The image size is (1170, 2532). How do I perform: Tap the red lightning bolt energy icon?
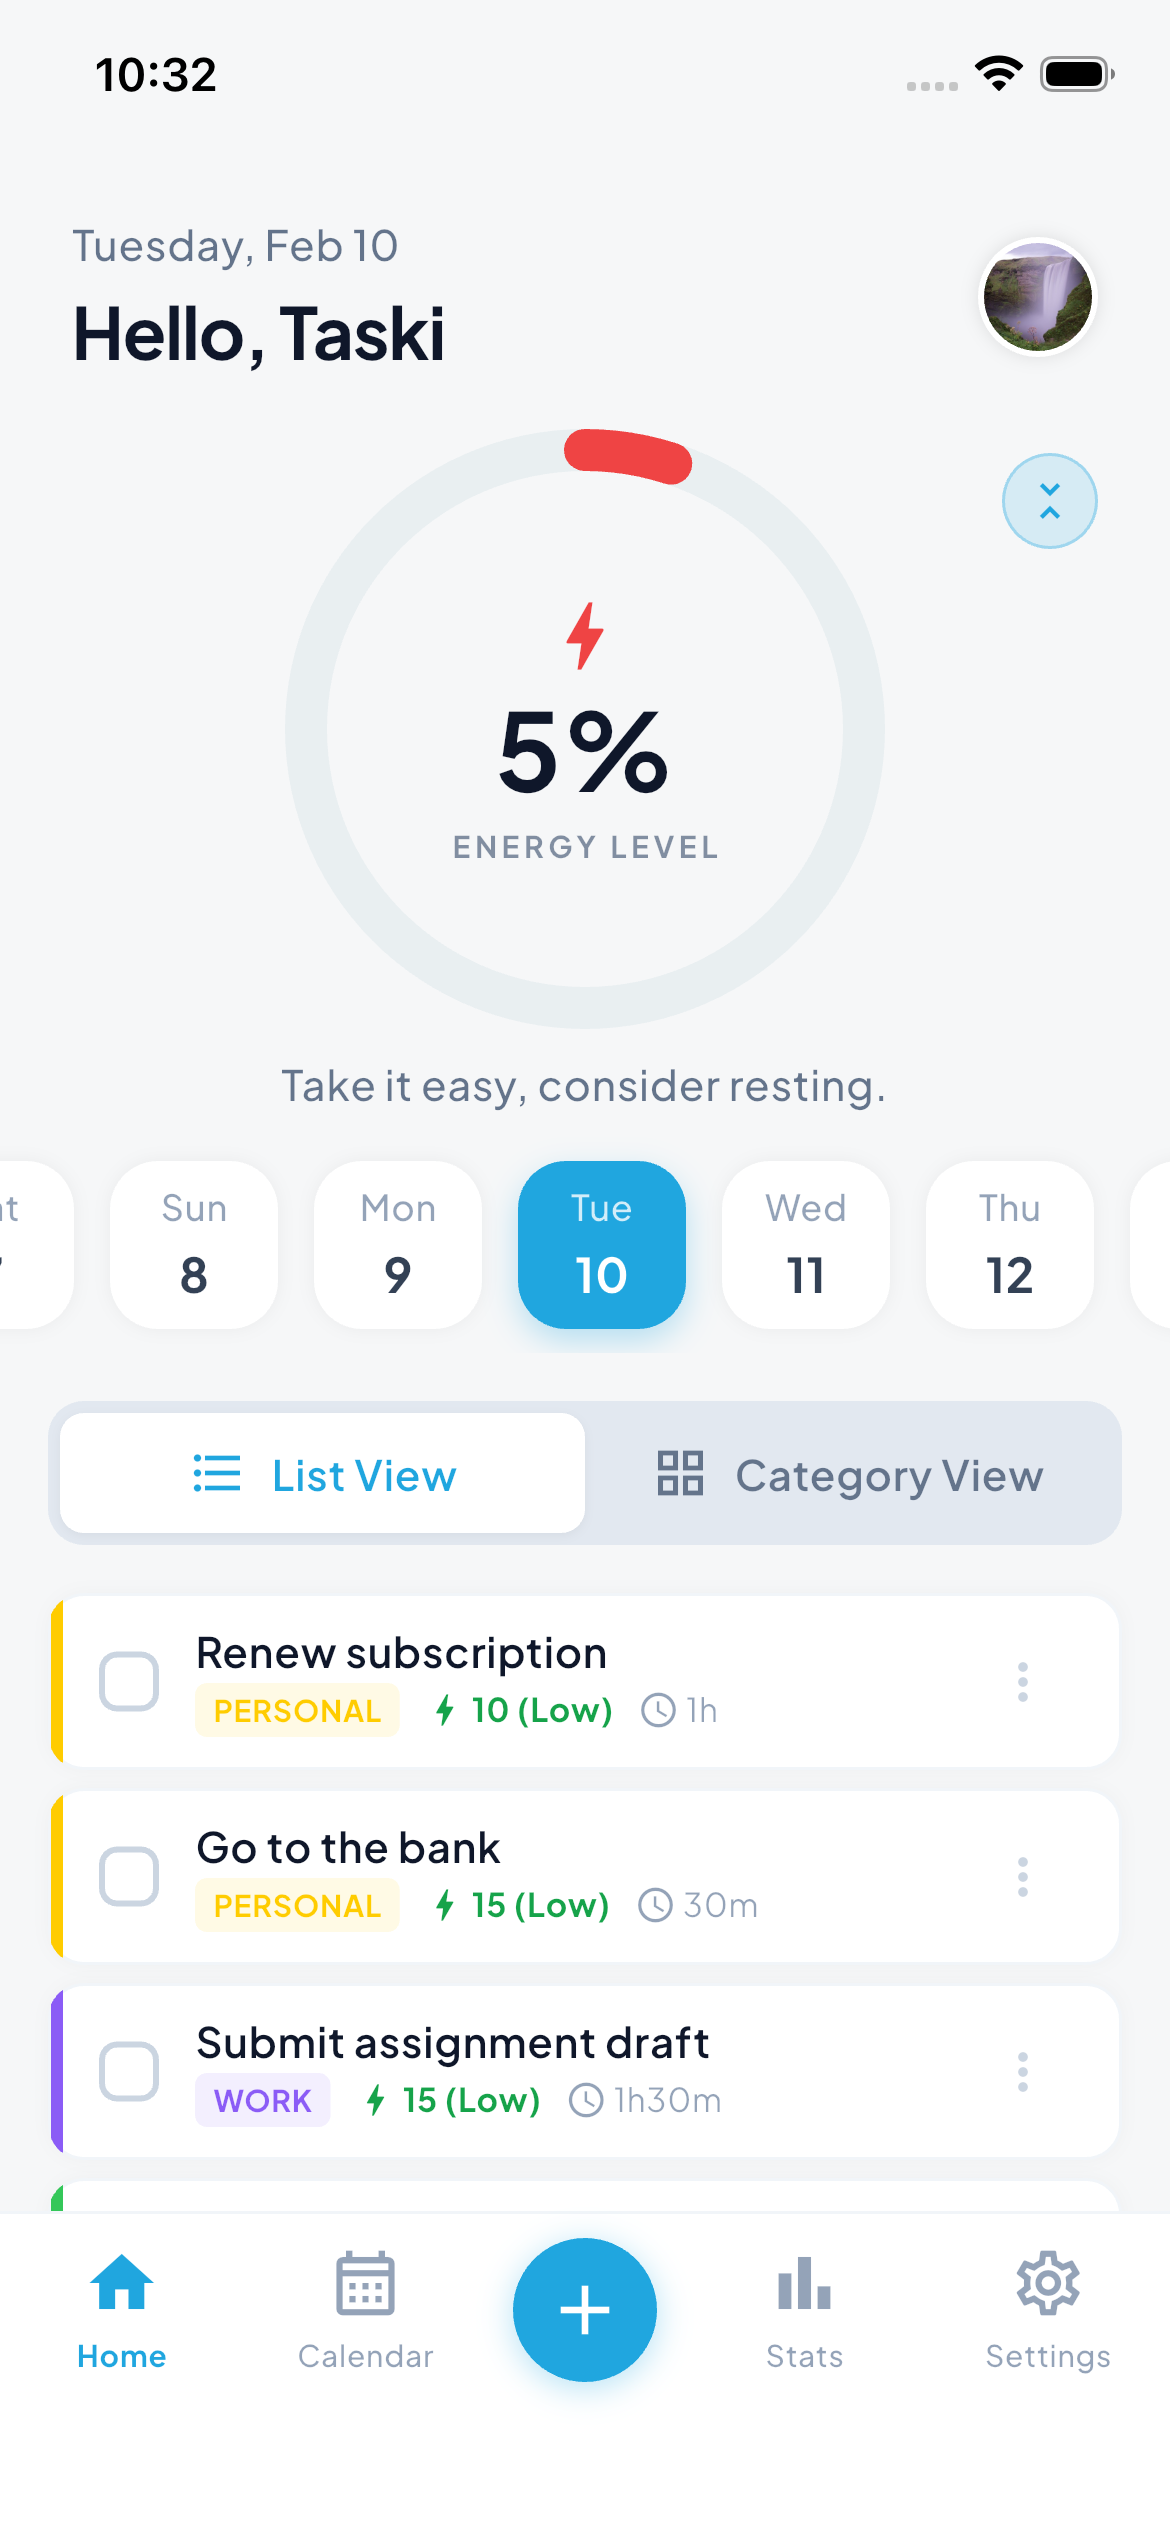[x=585, y=635]
